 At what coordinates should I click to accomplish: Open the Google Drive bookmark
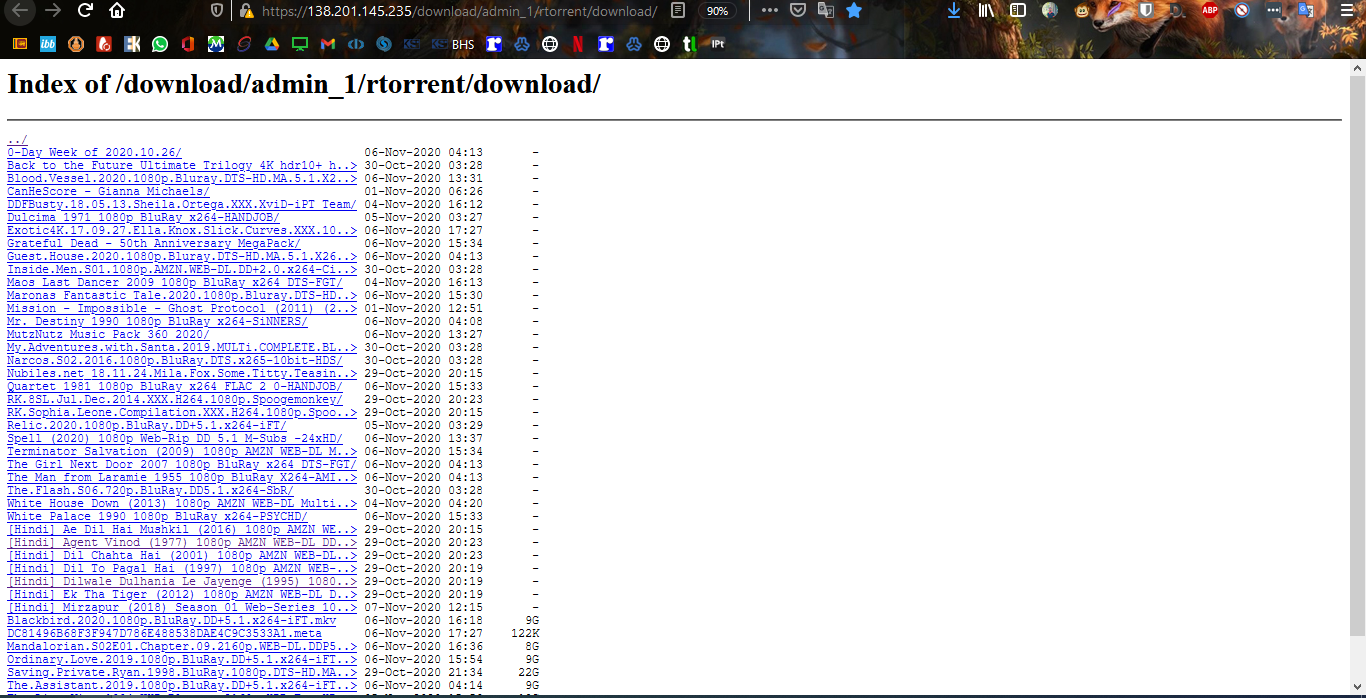272,44
